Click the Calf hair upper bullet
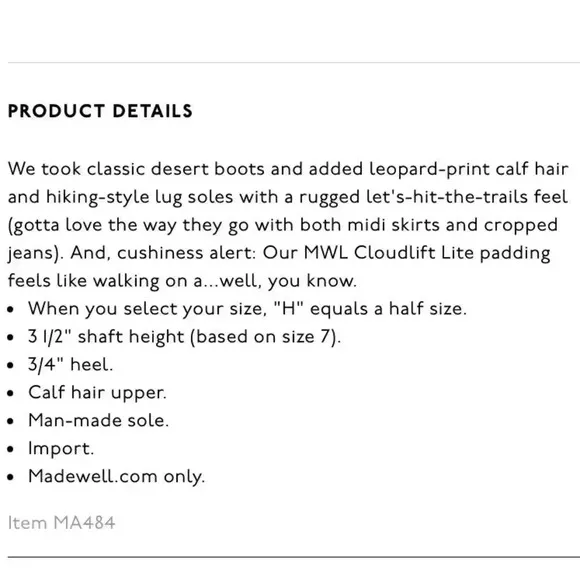This screenshot has width=580, height=580. [97, 393]
